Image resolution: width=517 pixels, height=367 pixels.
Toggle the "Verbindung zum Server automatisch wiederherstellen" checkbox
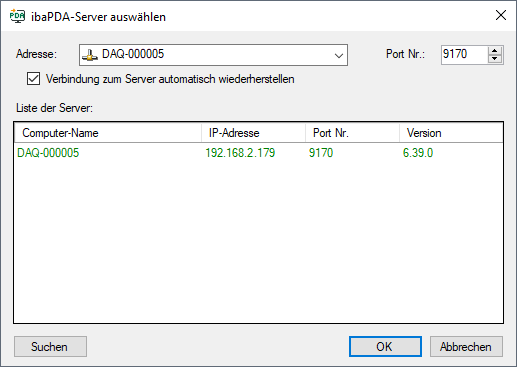pyautogui.click(x=33, y=79)
